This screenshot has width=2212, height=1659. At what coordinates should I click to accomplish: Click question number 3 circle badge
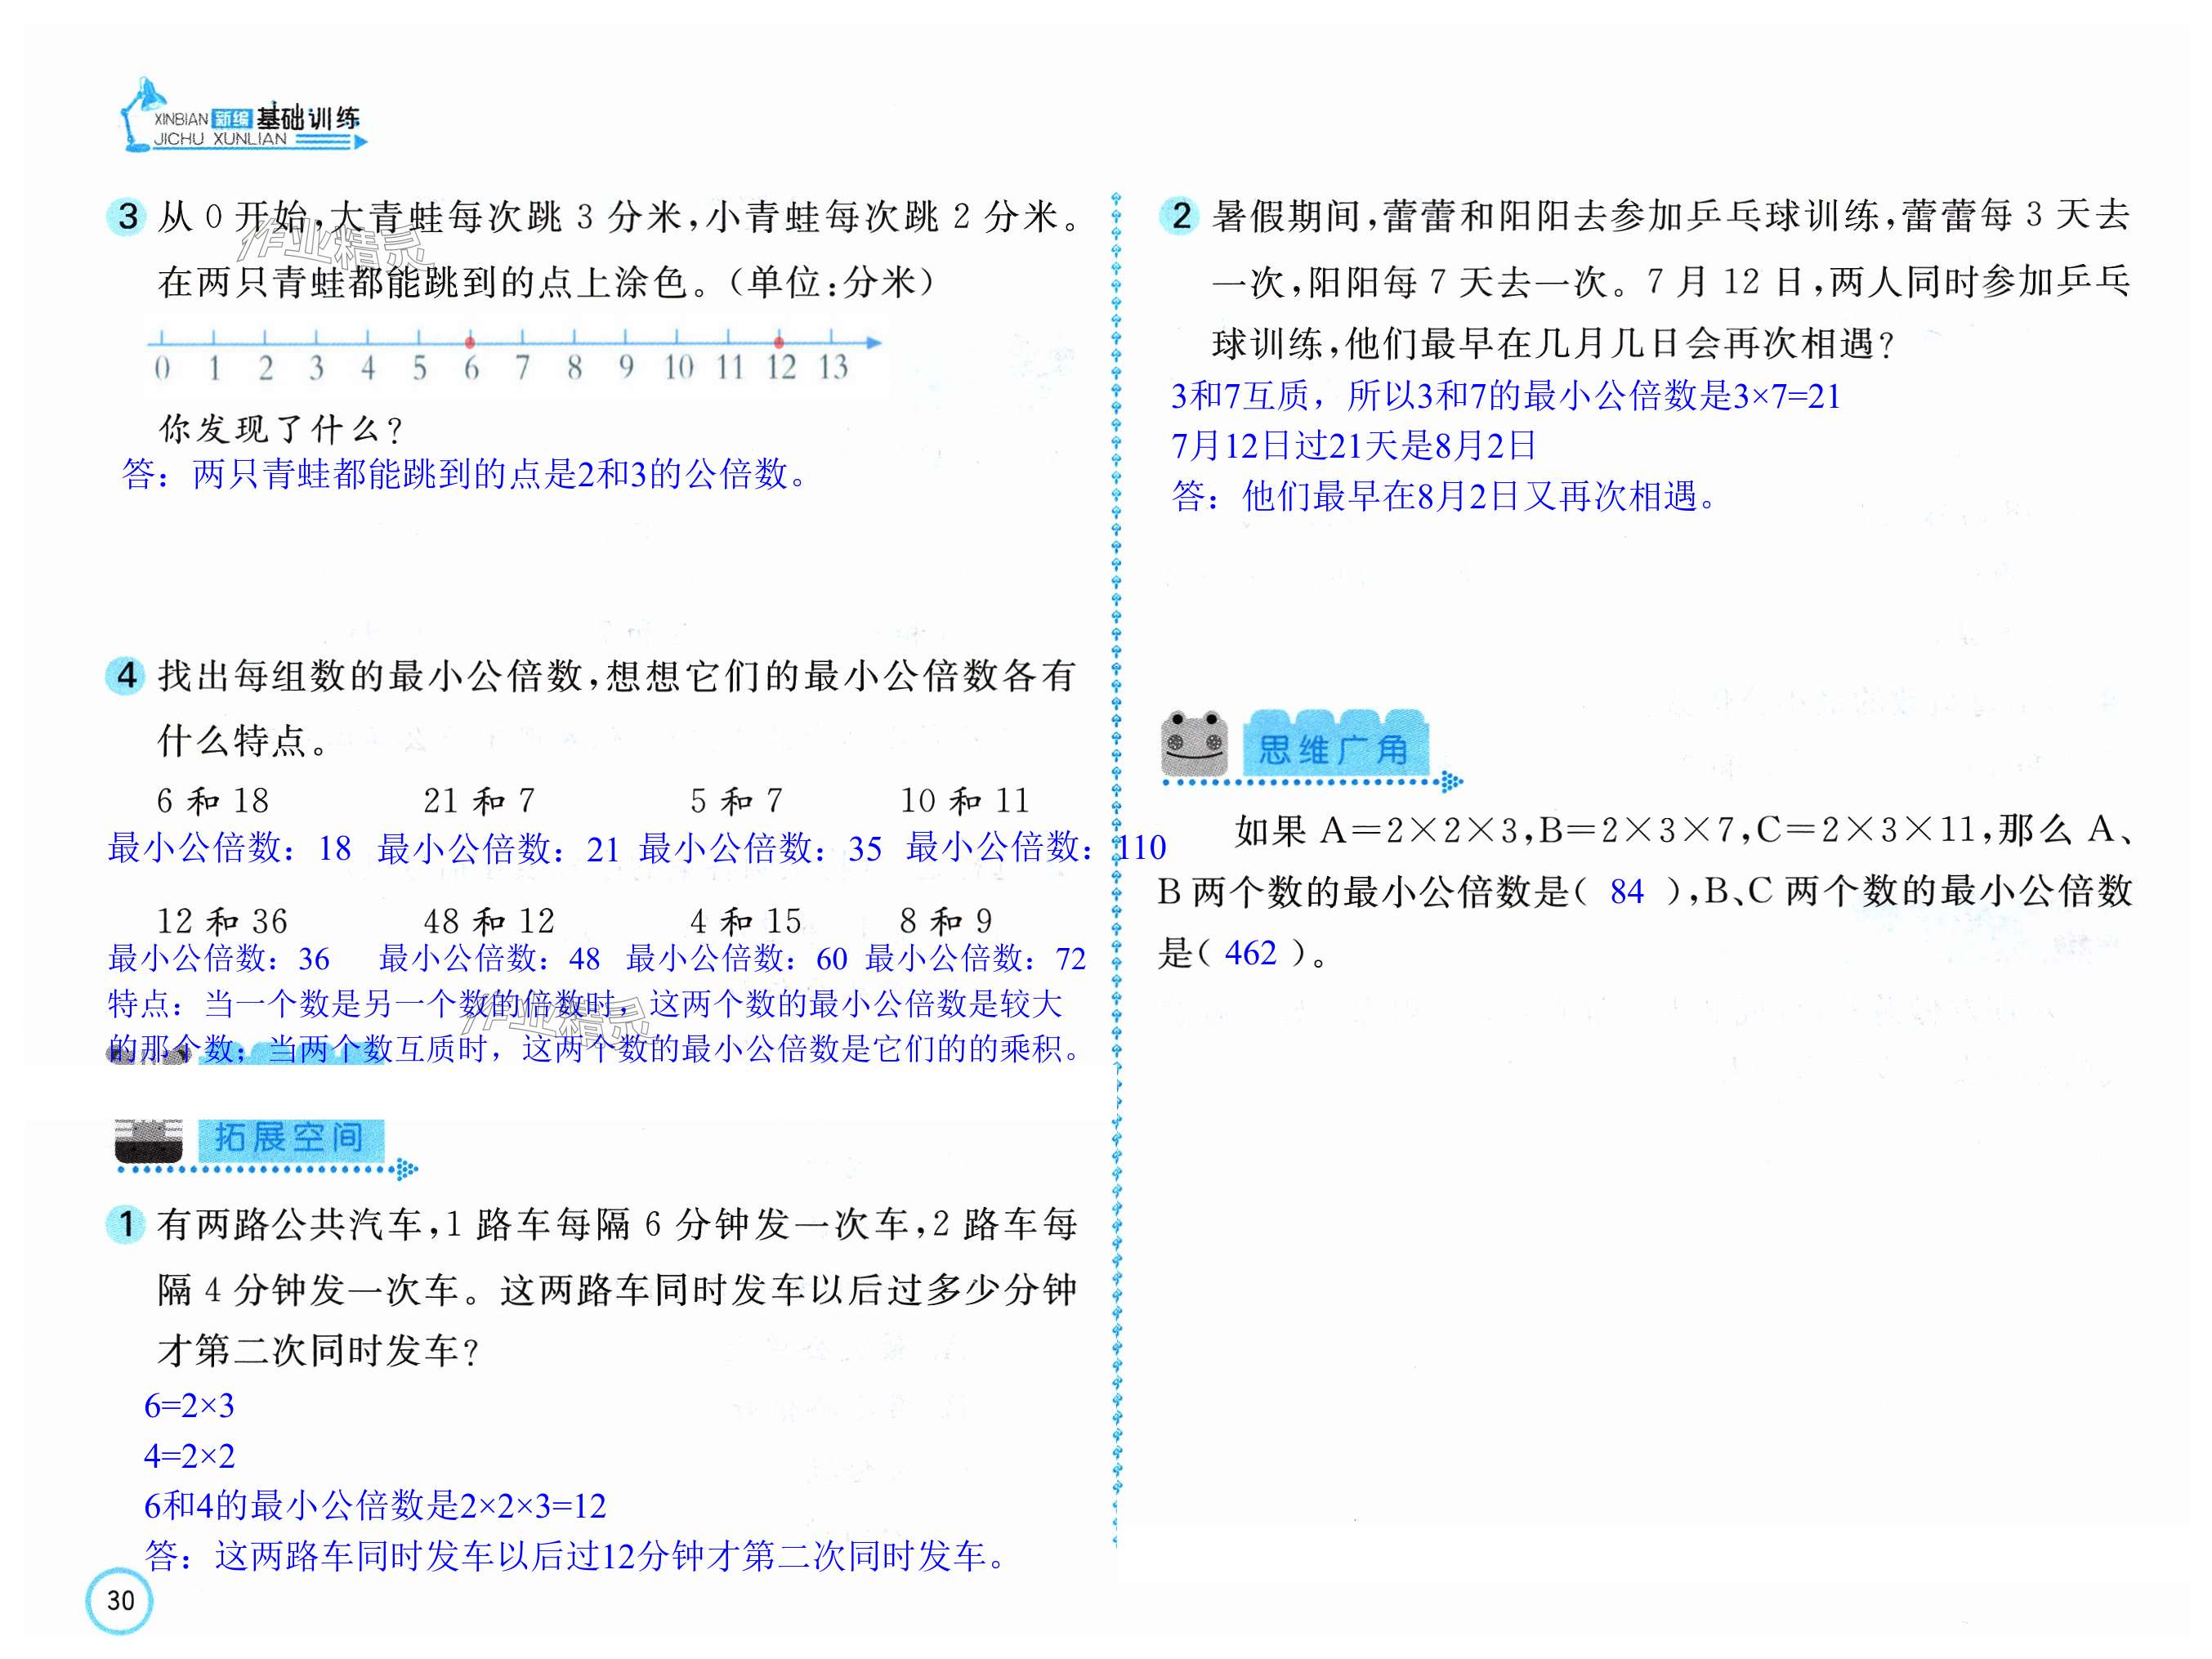coord(128,216)
